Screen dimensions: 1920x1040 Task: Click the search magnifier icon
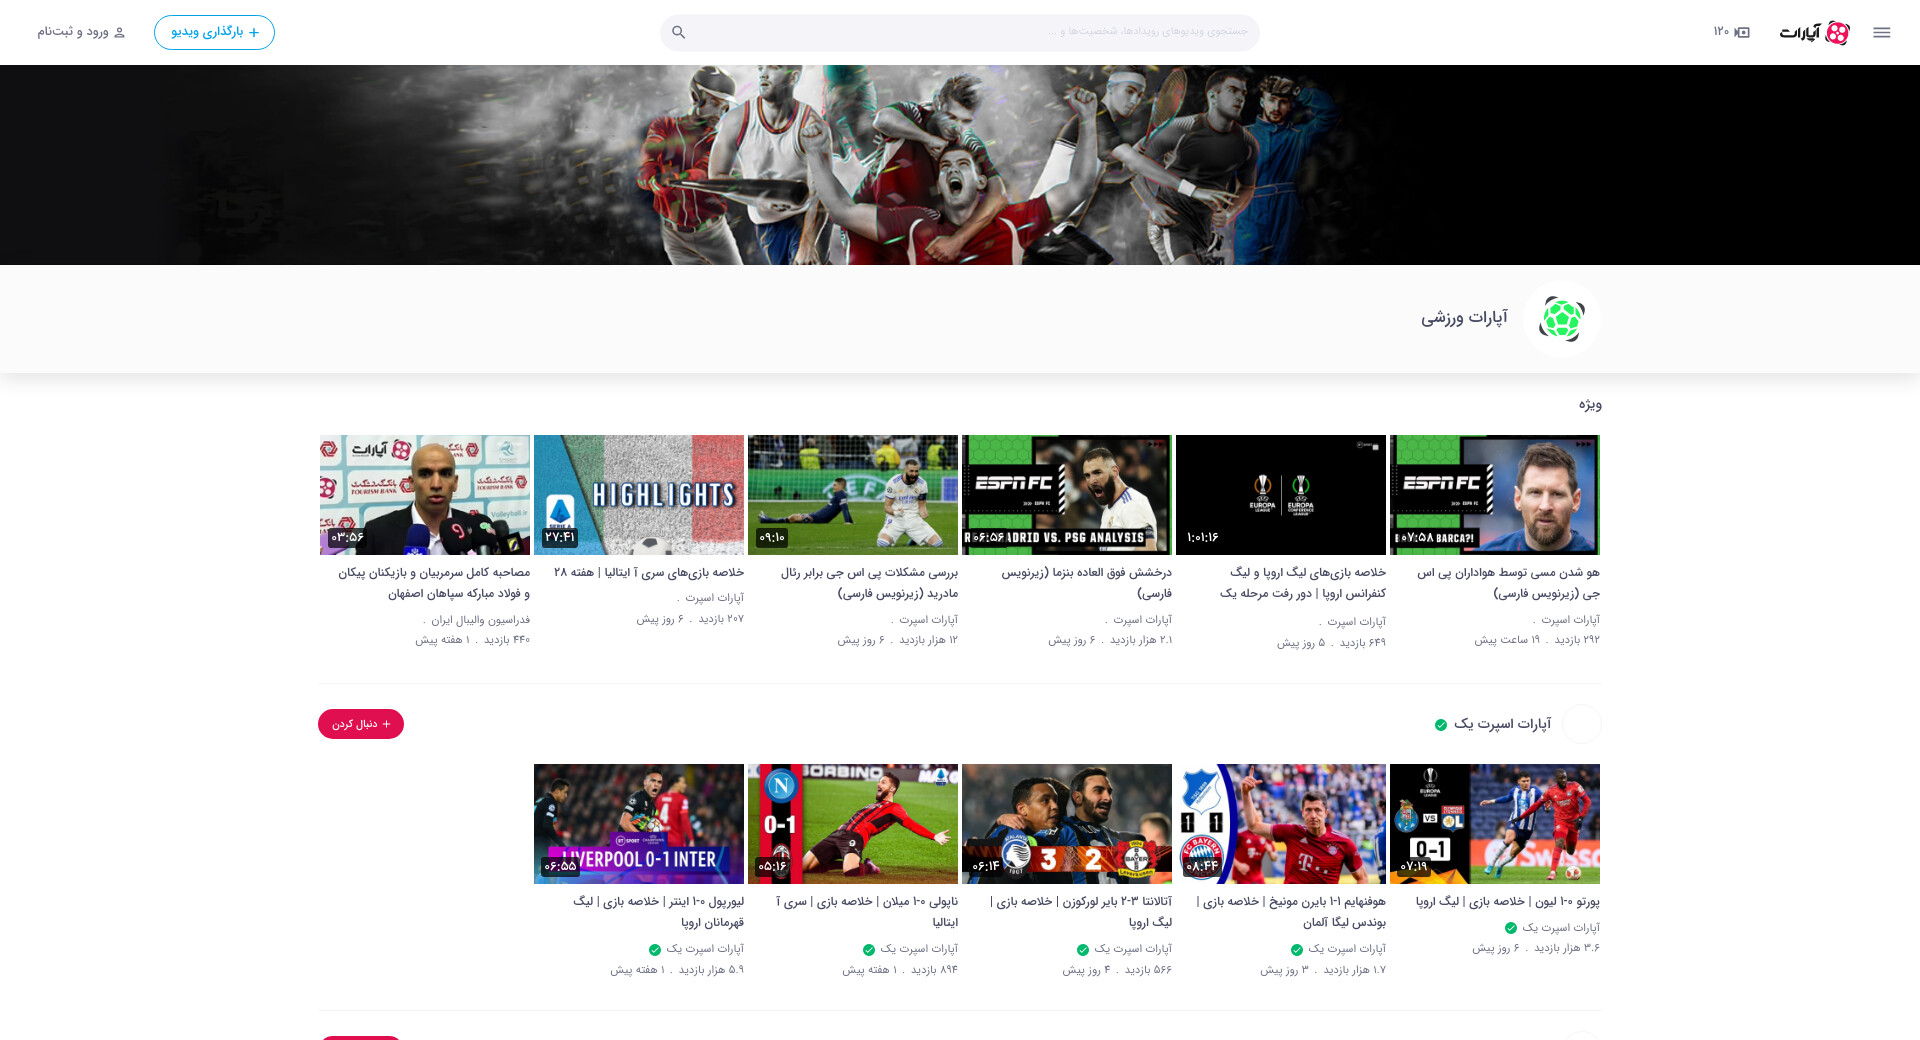point(679,32)
